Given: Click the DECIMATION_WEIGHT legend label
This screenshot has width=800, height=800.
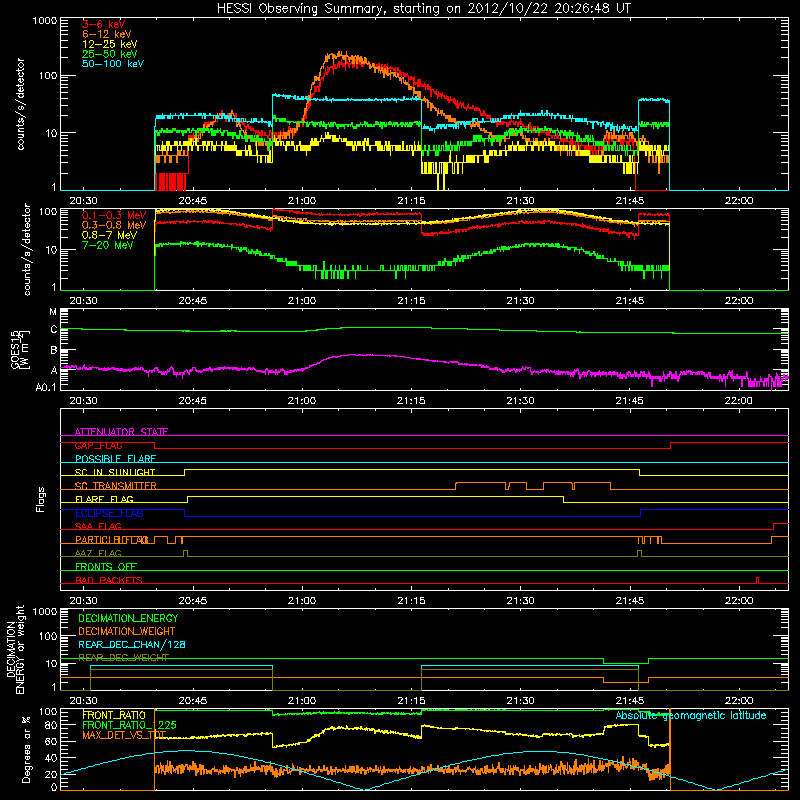Looking at the screenshot, I should tap(127, 631).
